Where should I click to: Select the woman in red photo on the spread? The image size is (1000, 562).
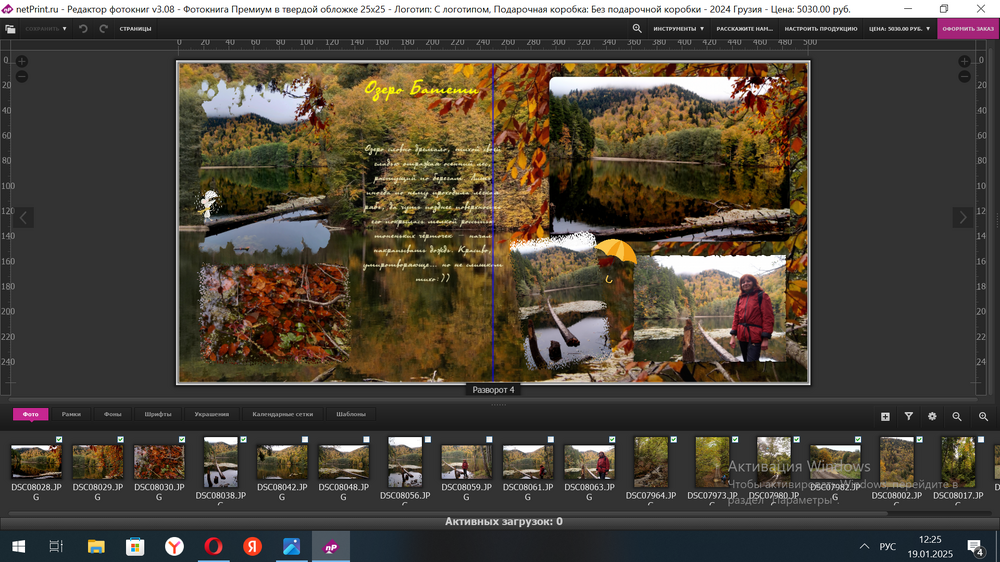(x=710, y=308)
